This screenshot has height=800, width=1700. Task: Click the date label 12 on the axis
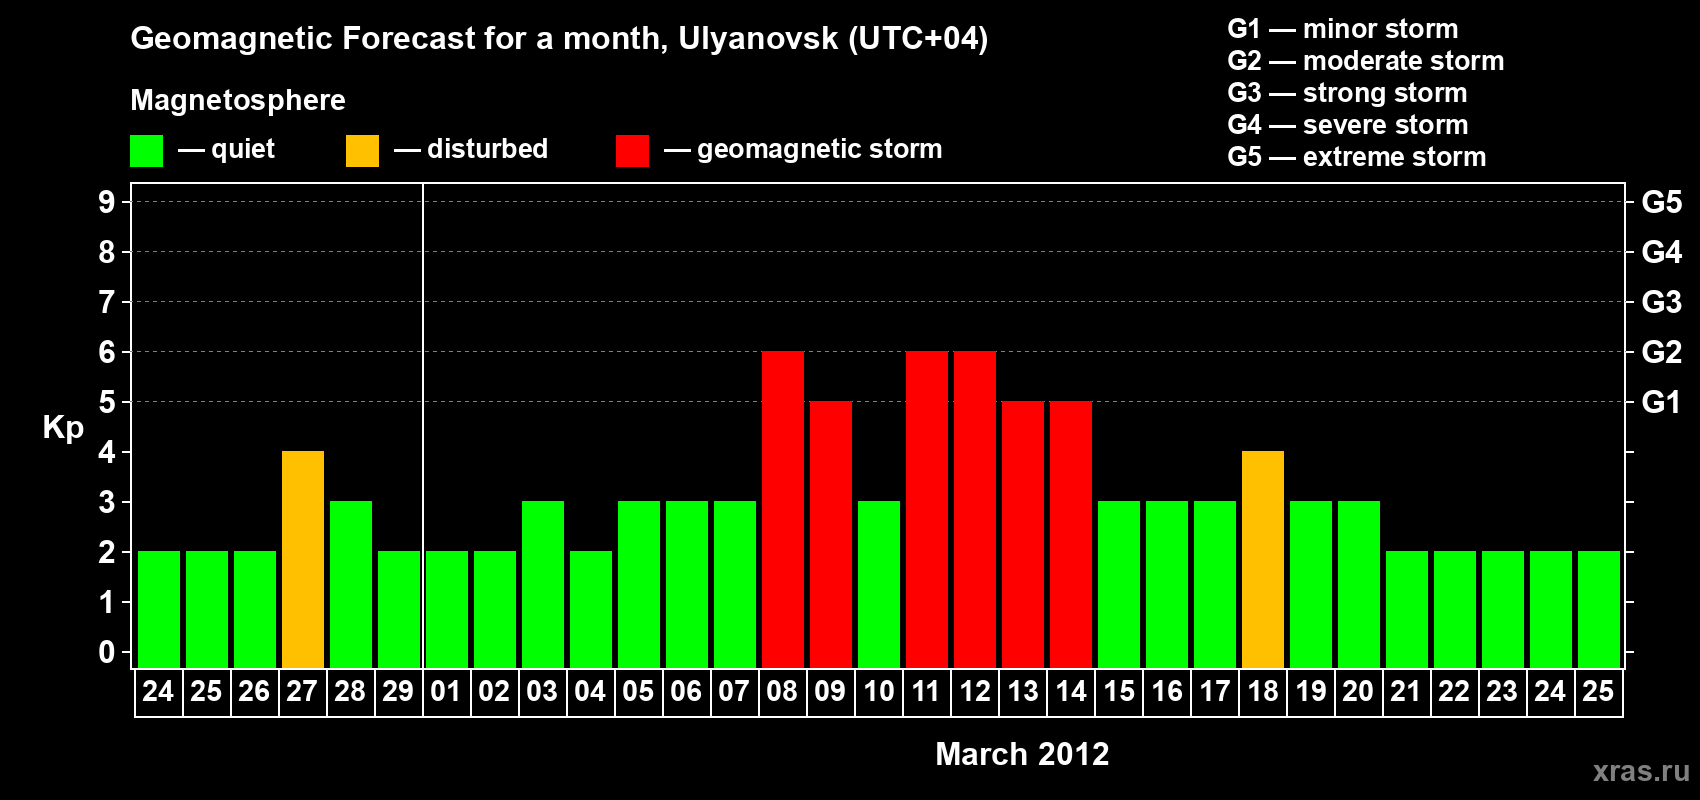click(975, 692)
